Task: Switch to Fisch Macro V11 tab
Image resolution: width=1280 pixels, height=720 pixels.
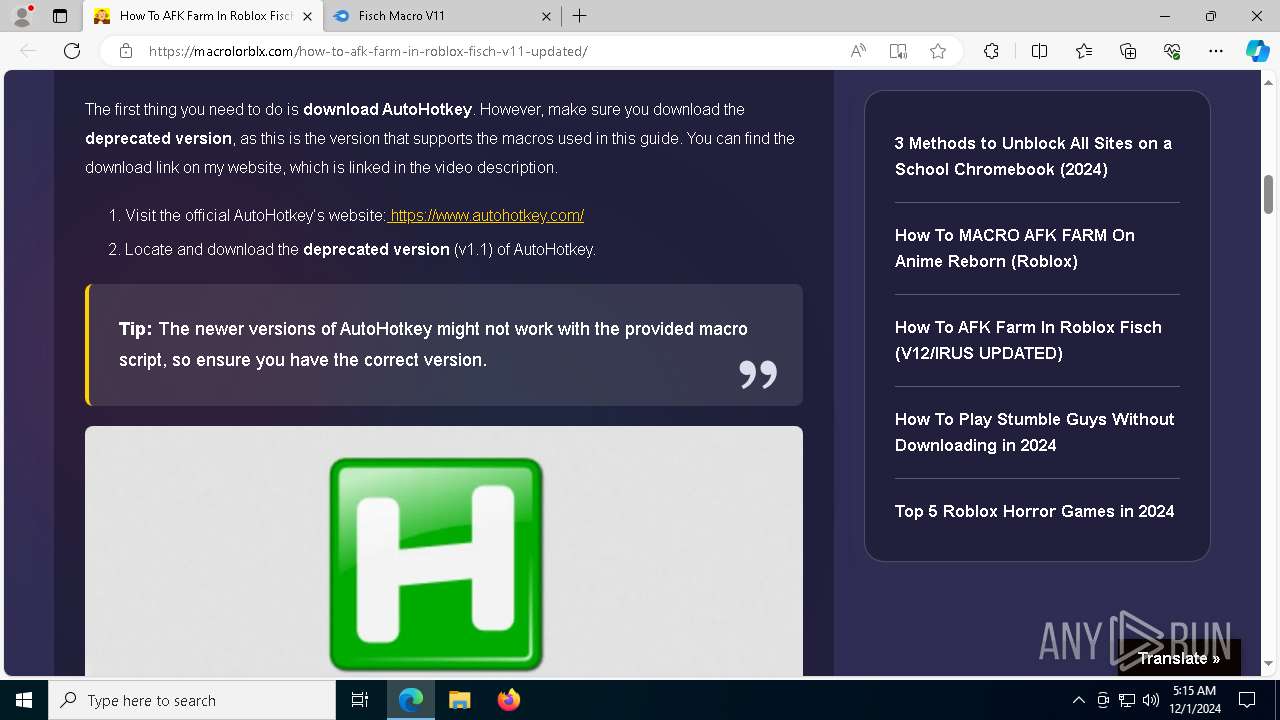Action: click(x=440, y=16)
